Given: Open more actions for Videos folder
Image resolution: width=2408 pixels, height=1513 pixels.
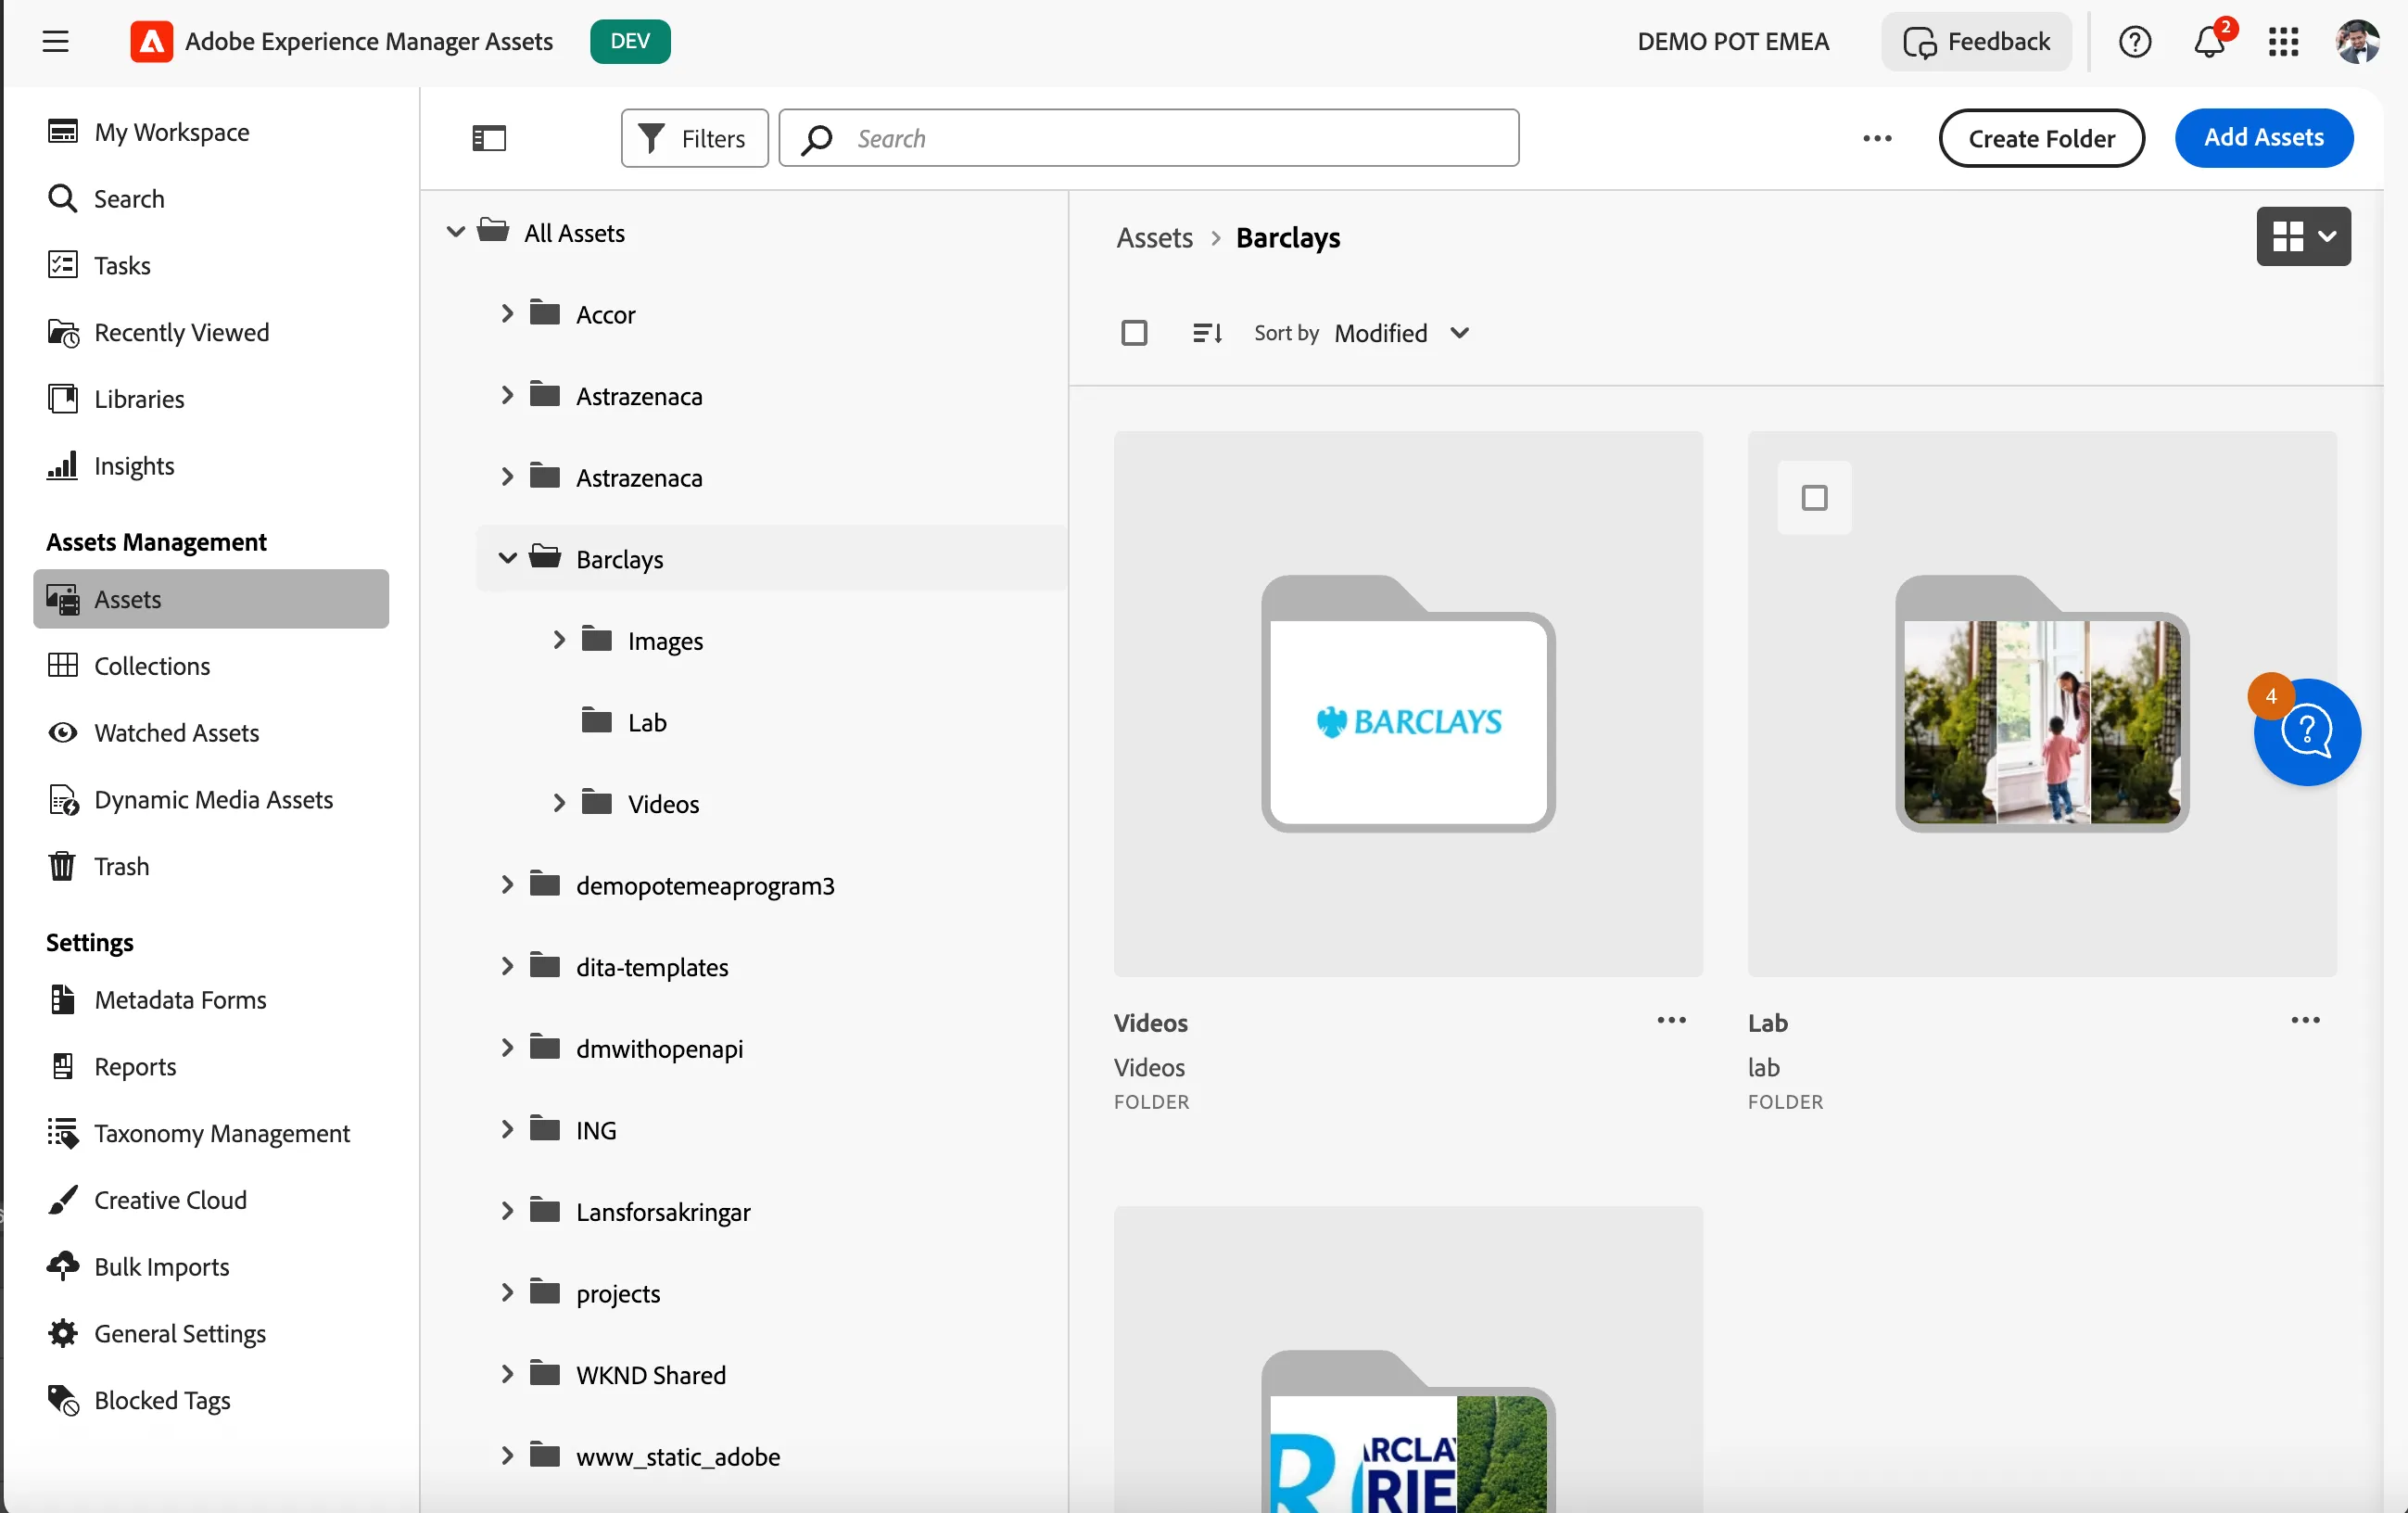Looking at the screenshot, I should tap(1671, 1020).
